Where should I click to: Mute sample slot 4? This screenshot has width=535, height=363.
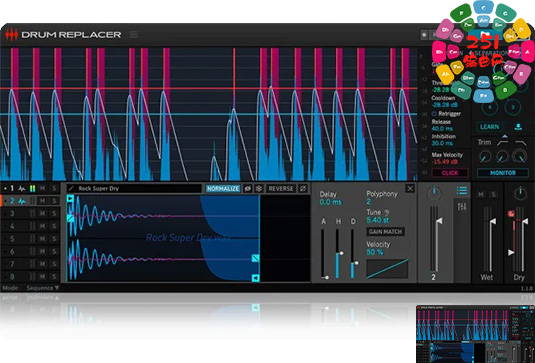point(42,226)
